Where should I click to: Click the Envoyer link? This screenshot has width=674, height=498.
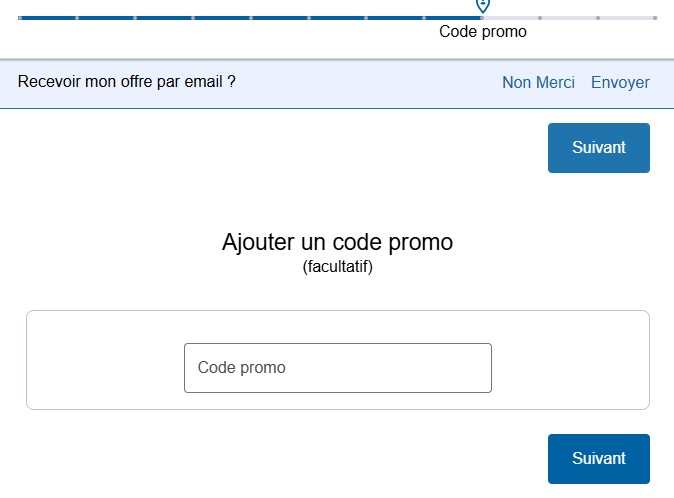click(620, 83)
